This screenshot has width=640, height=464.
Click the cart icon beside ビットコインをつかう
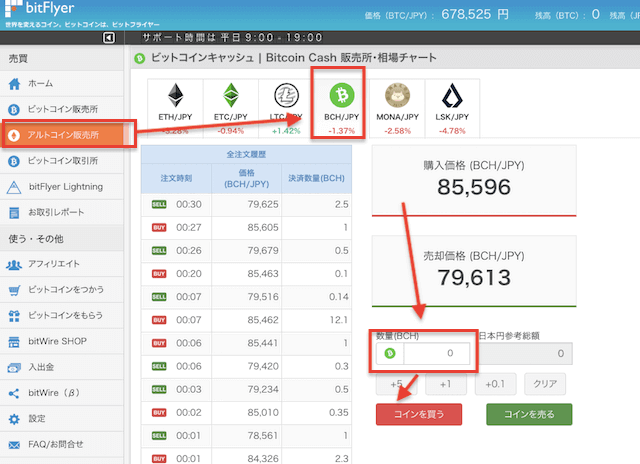click(x=14, y=290)
